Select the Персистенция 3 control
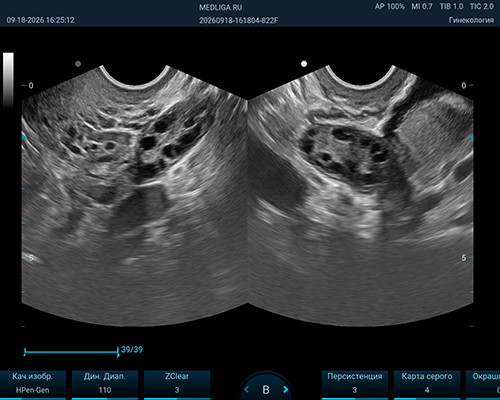Image resolution: width=500 pixels, height=400 pixels. tap(355, 385)
